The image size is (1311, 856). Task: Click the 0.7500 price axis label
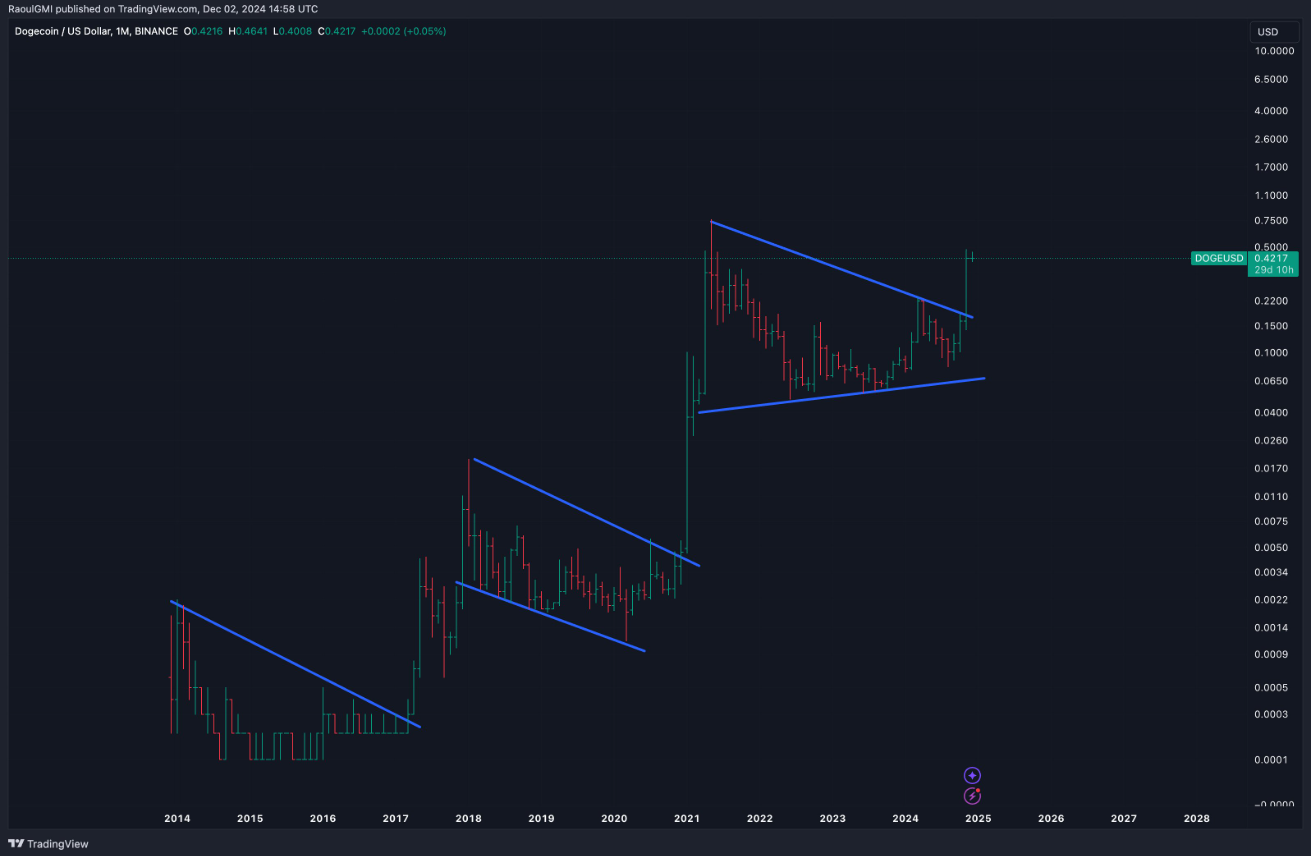pyautogui.click(x=1270, y=220)
